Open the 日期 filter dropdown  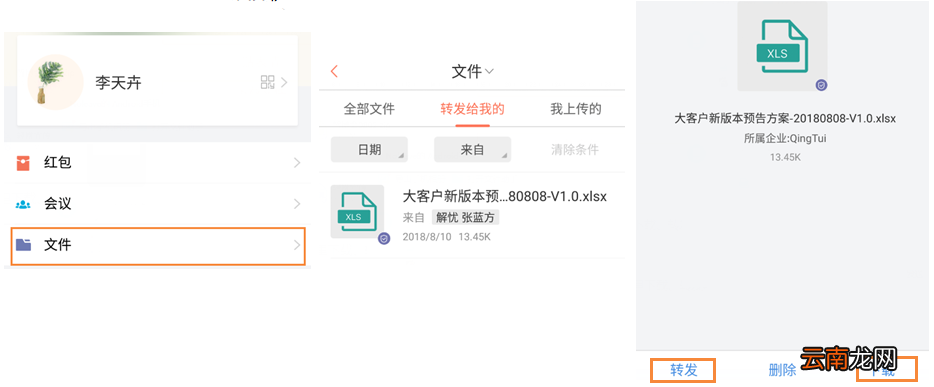(369, 149)
